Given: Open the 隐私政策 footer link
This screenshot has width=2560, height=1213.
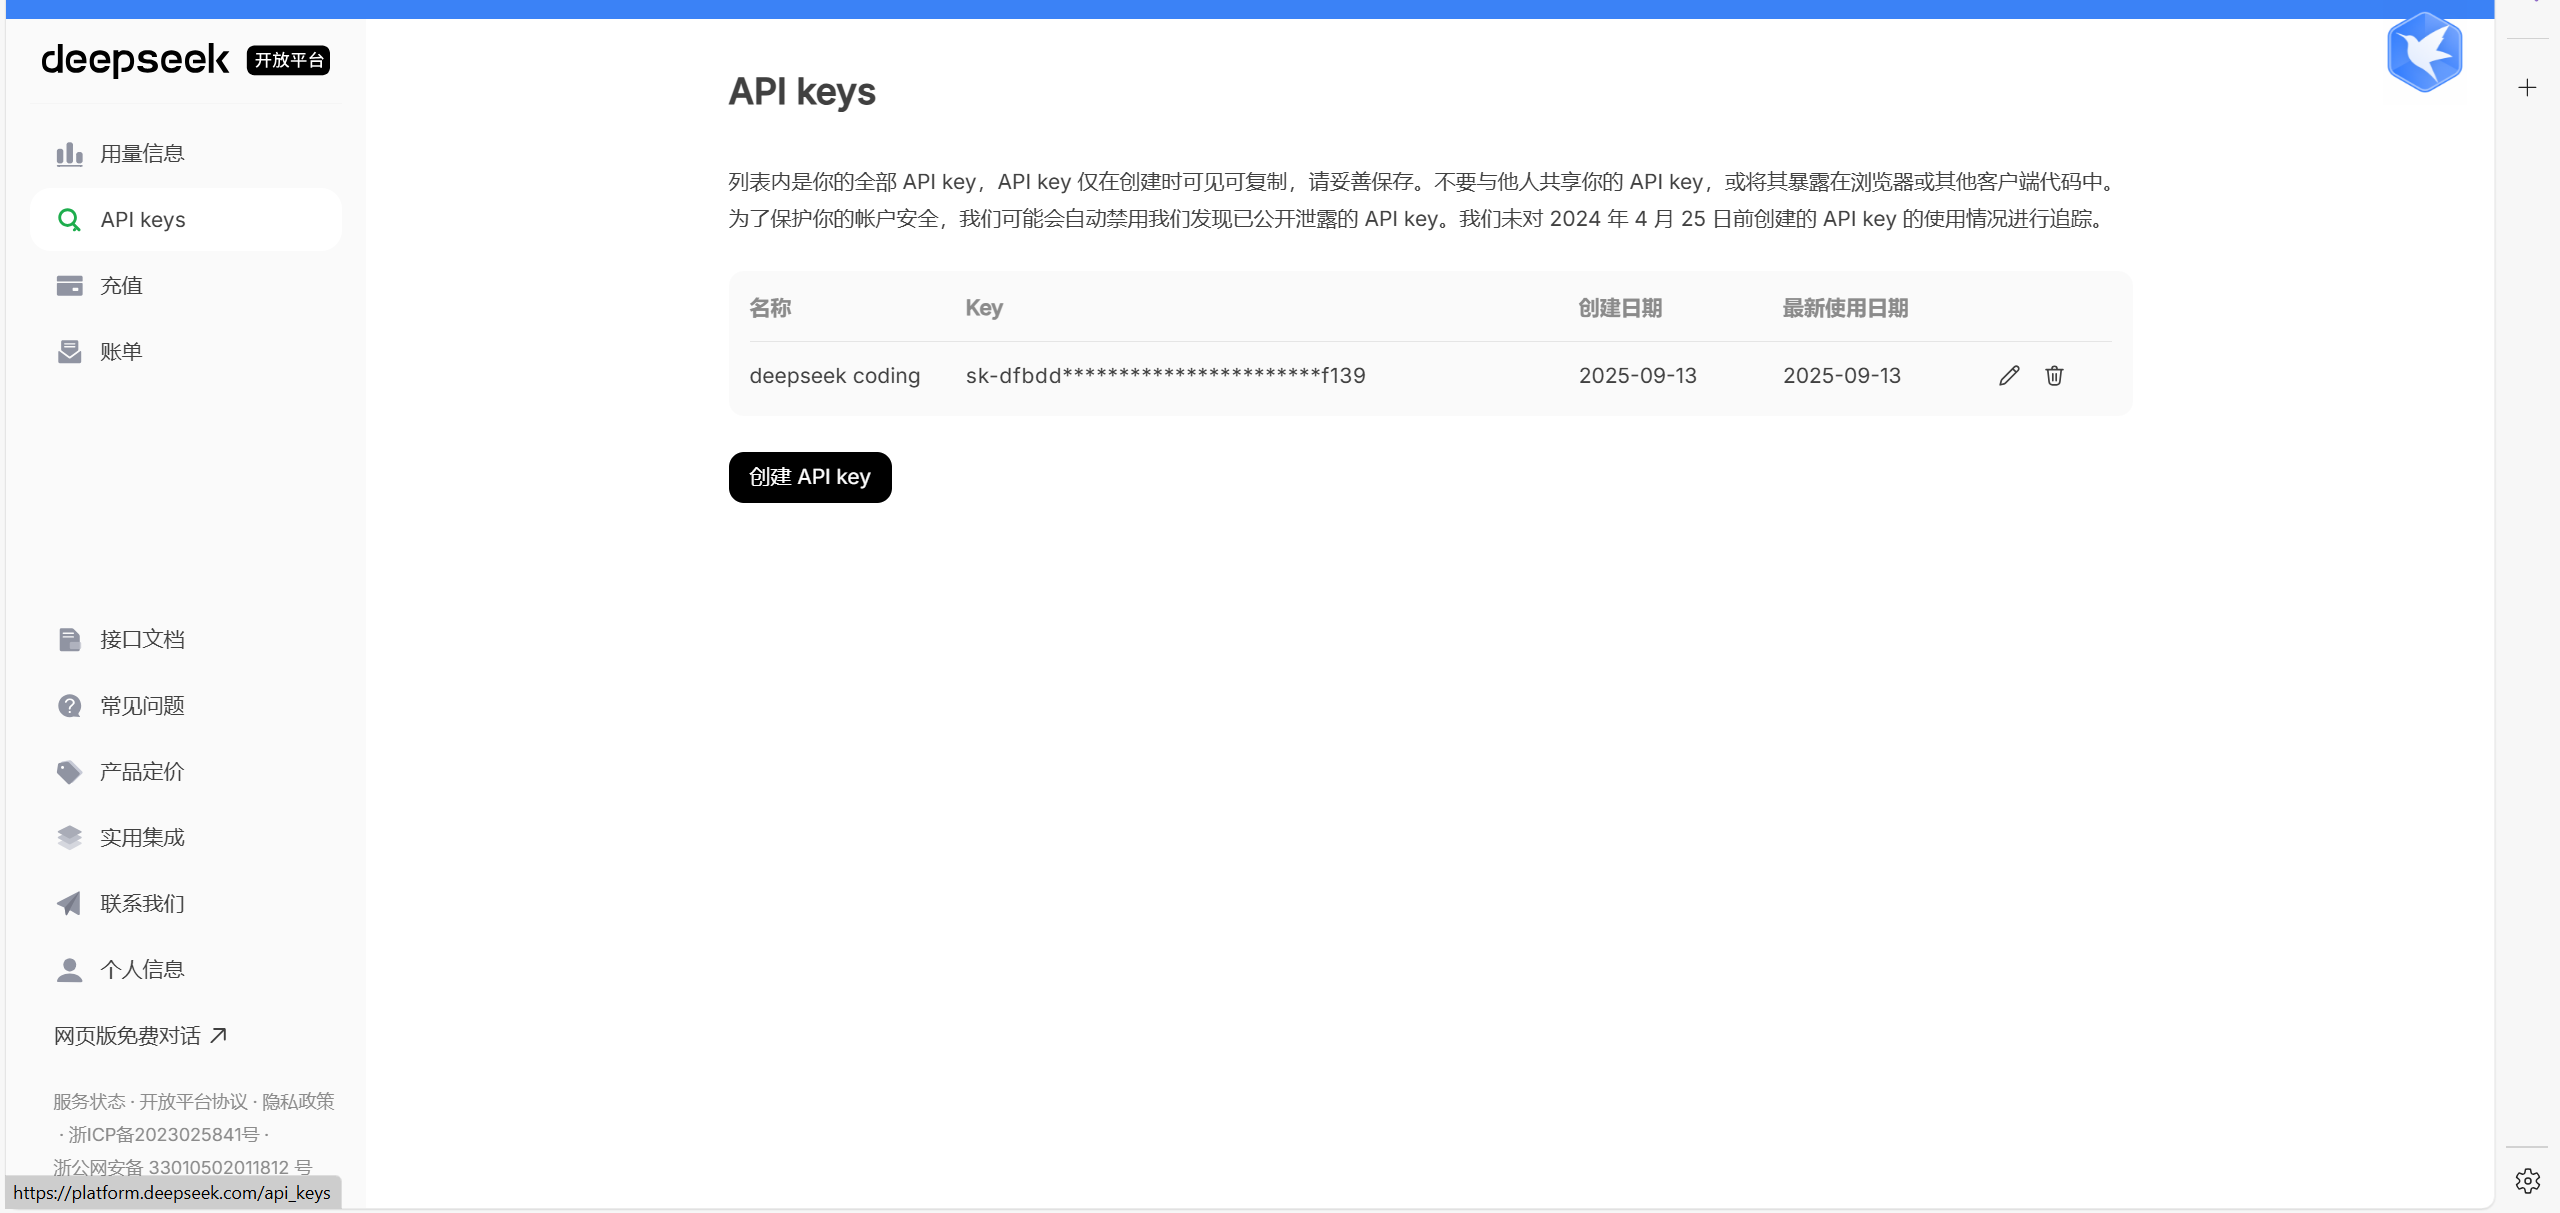Looking at the screenshot, I should point(298,1101).
